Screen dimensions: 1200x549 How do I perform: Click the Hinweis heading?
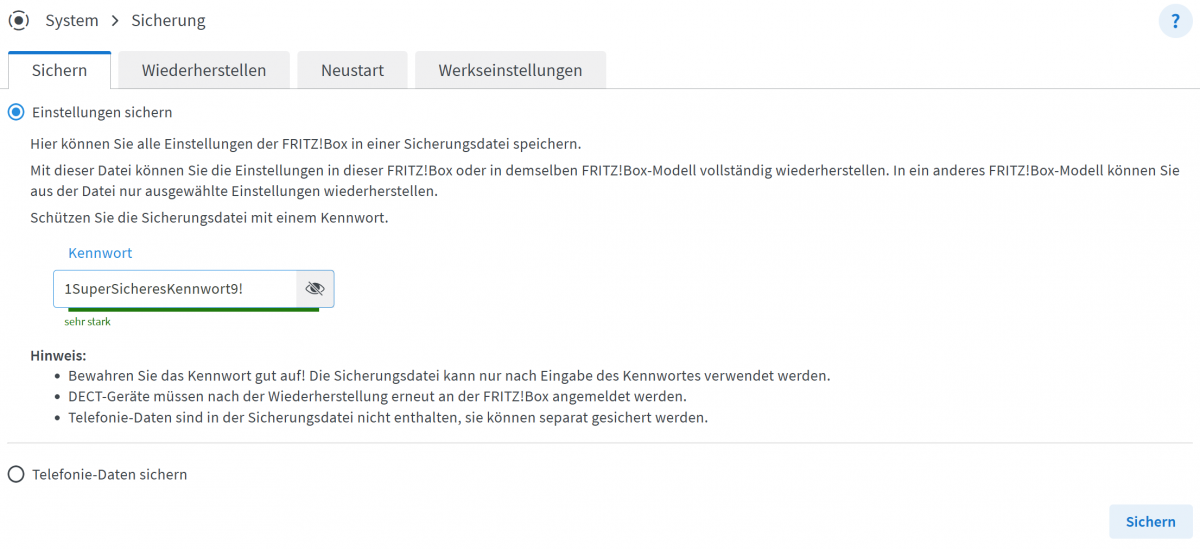click(58, 355)
